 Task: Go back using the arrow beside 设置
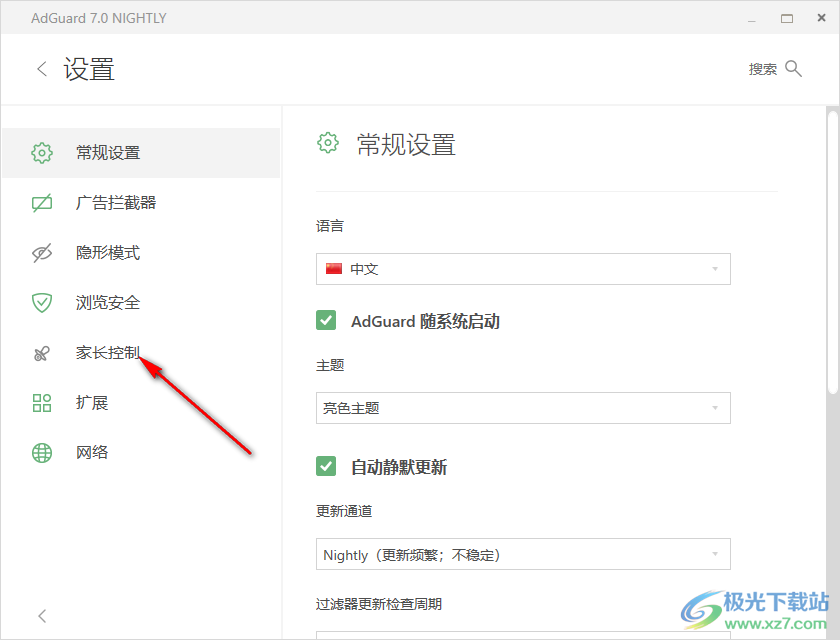click(42, 69)
